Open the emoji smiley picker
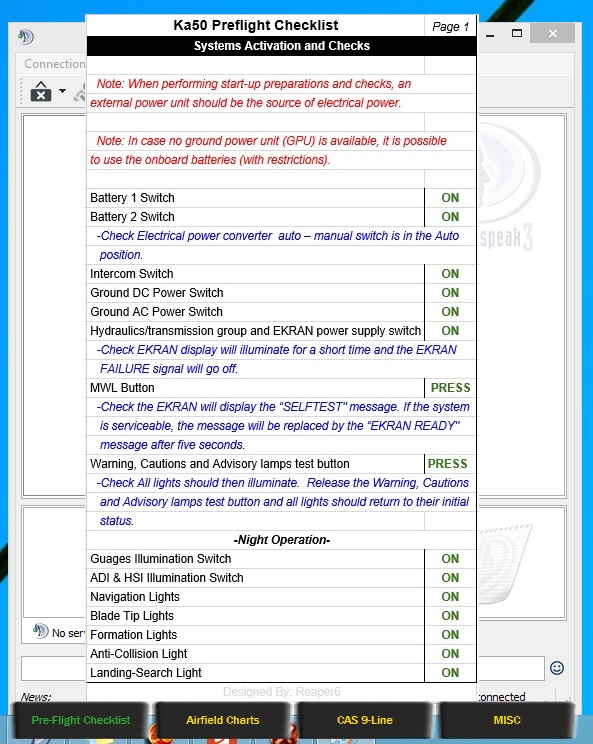Screen dimensions: 593x744 click(556, 668)
